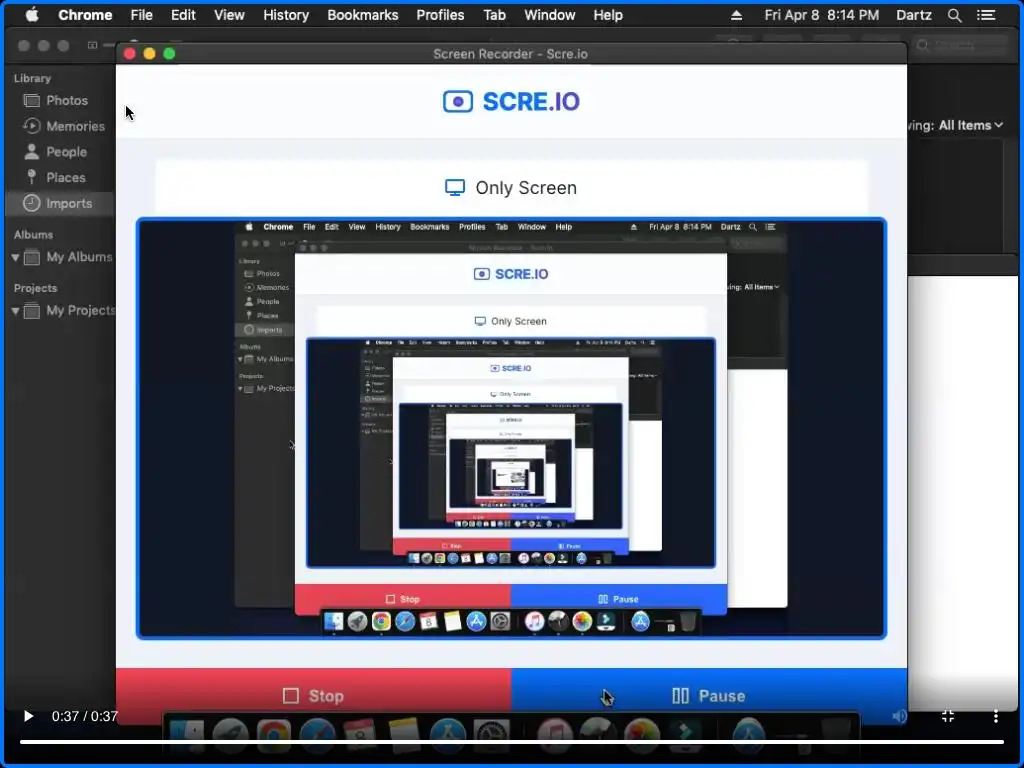Image resolution: width=1024 pixels, height=768 pixels.
Task: Open the Help menu
Action: (x=607, y=14)
